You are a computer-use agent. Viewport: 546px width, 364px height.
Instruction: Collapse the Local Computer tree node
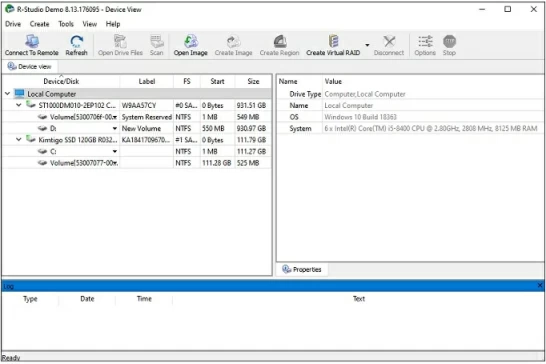click(x=7, y=94)
